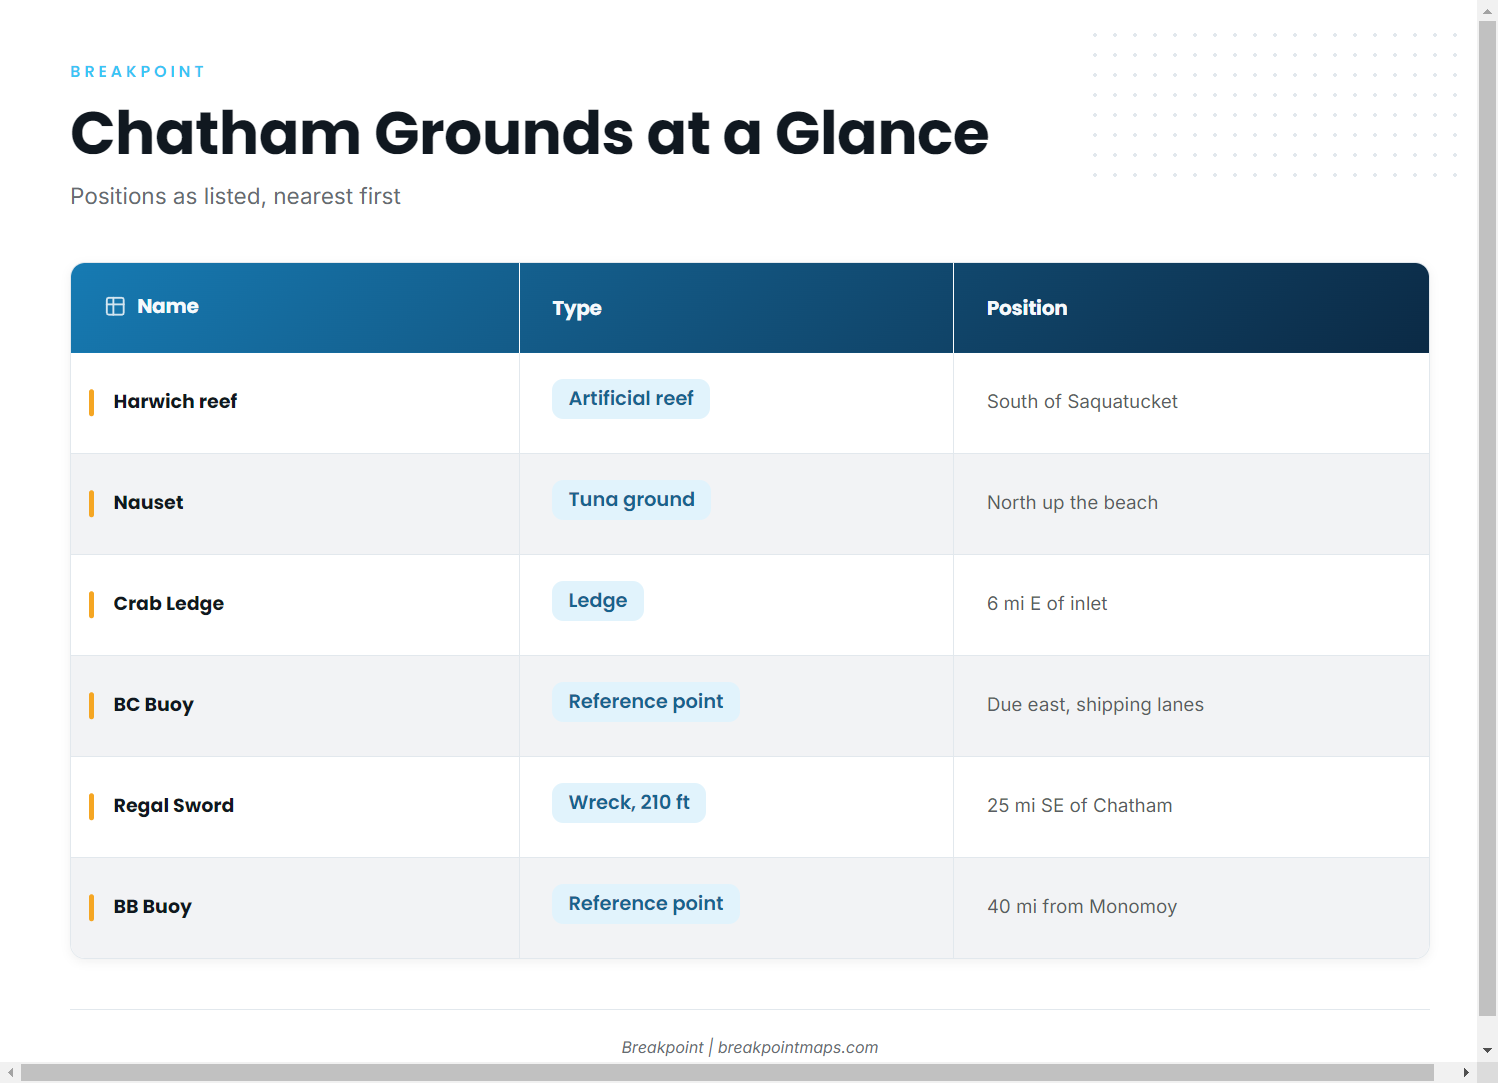Click the Due east, shipping lanes position
The width and height of the screenshot is (1498, 1083).
pyautogui.click(x=1095, y=705)
